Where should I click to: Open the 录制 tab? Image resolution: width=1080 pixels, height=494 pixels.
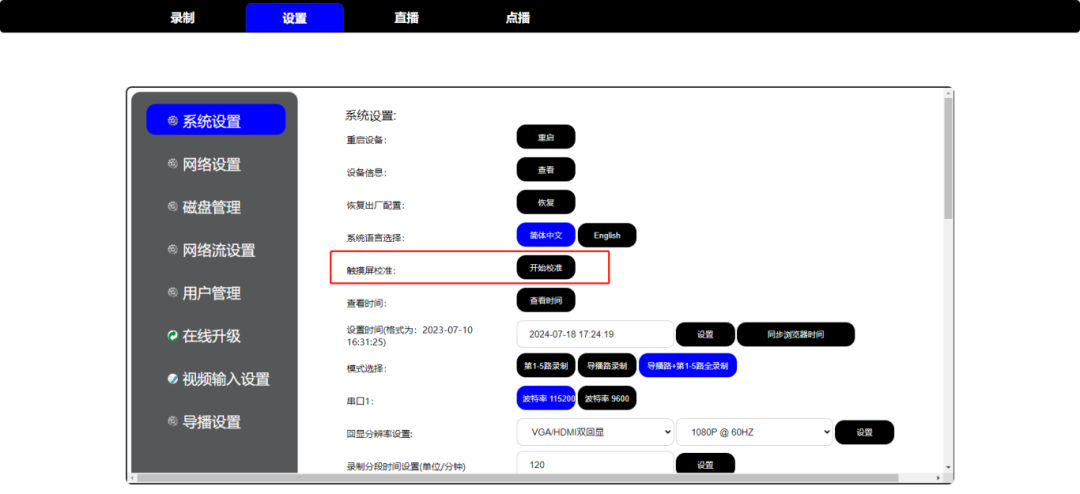click(x=183, y=18)
